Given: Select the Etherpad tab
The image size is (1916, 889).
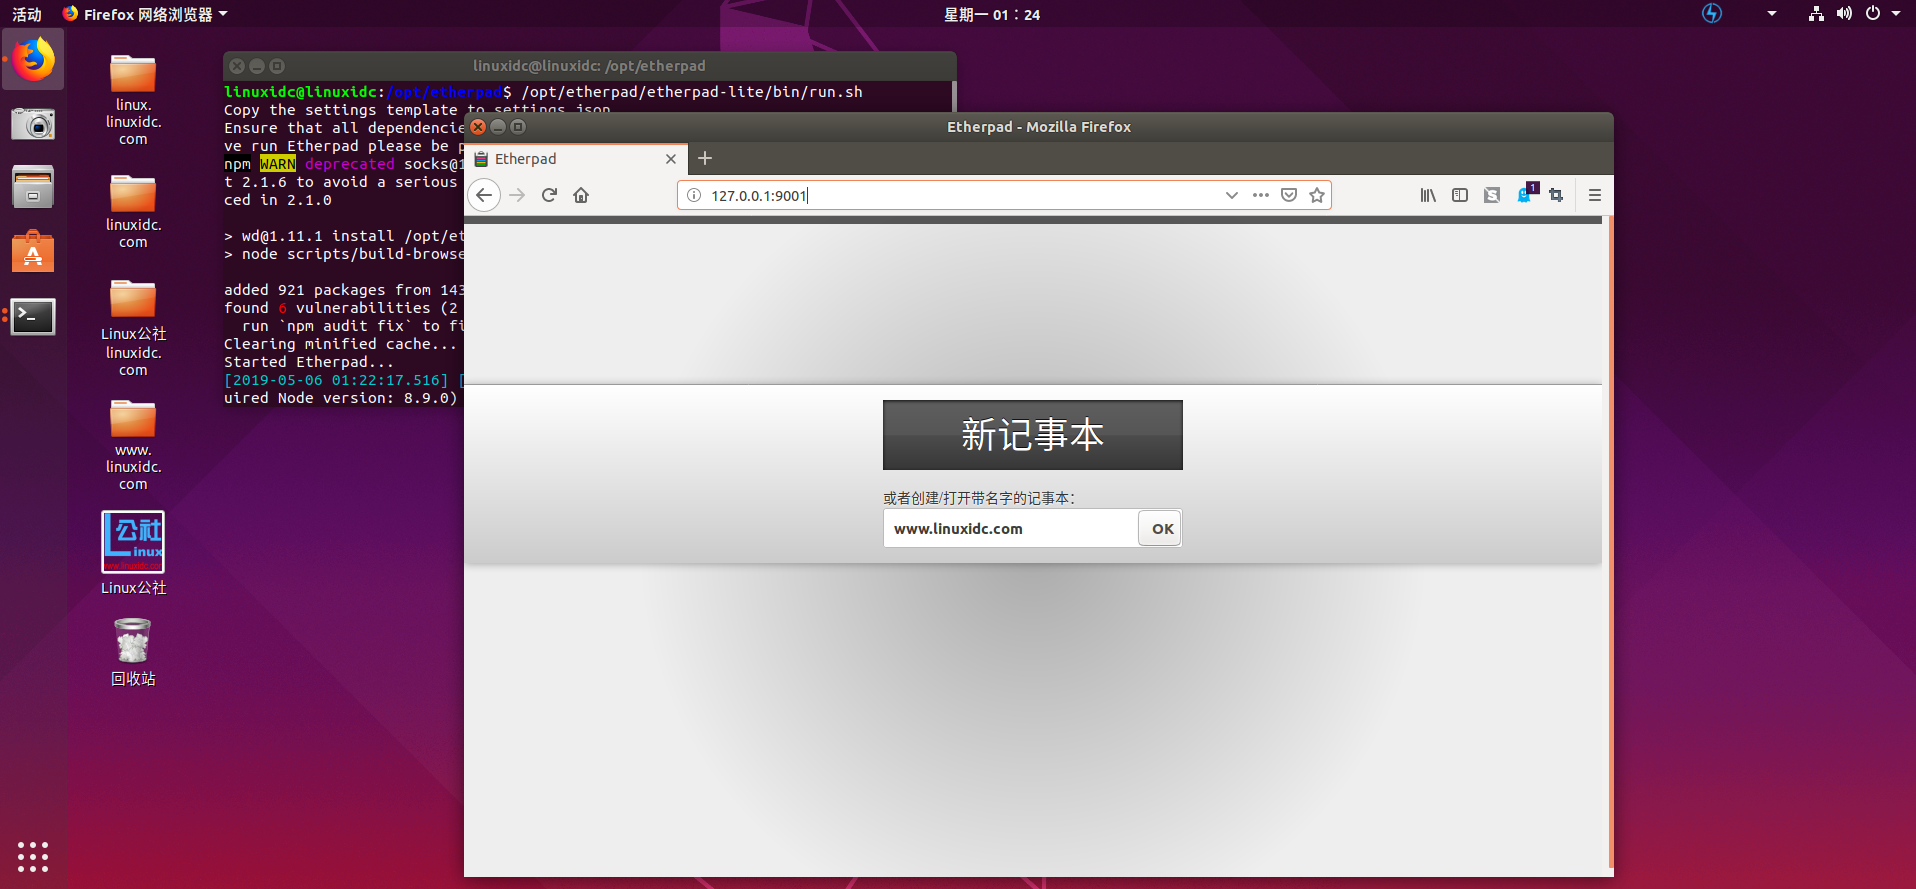Looking at the screenshot, I should (x=576, y=159).
